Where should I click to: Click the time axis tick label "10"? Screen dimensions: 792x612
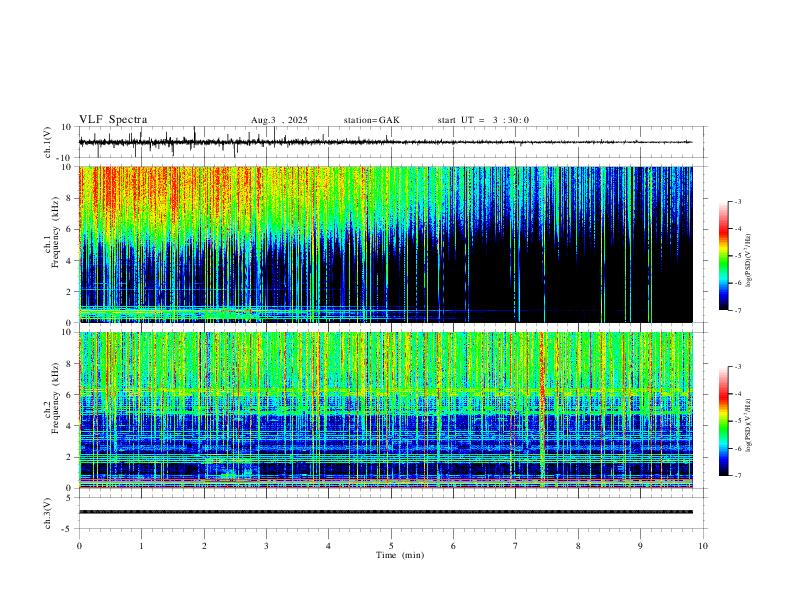coord(703,546)
